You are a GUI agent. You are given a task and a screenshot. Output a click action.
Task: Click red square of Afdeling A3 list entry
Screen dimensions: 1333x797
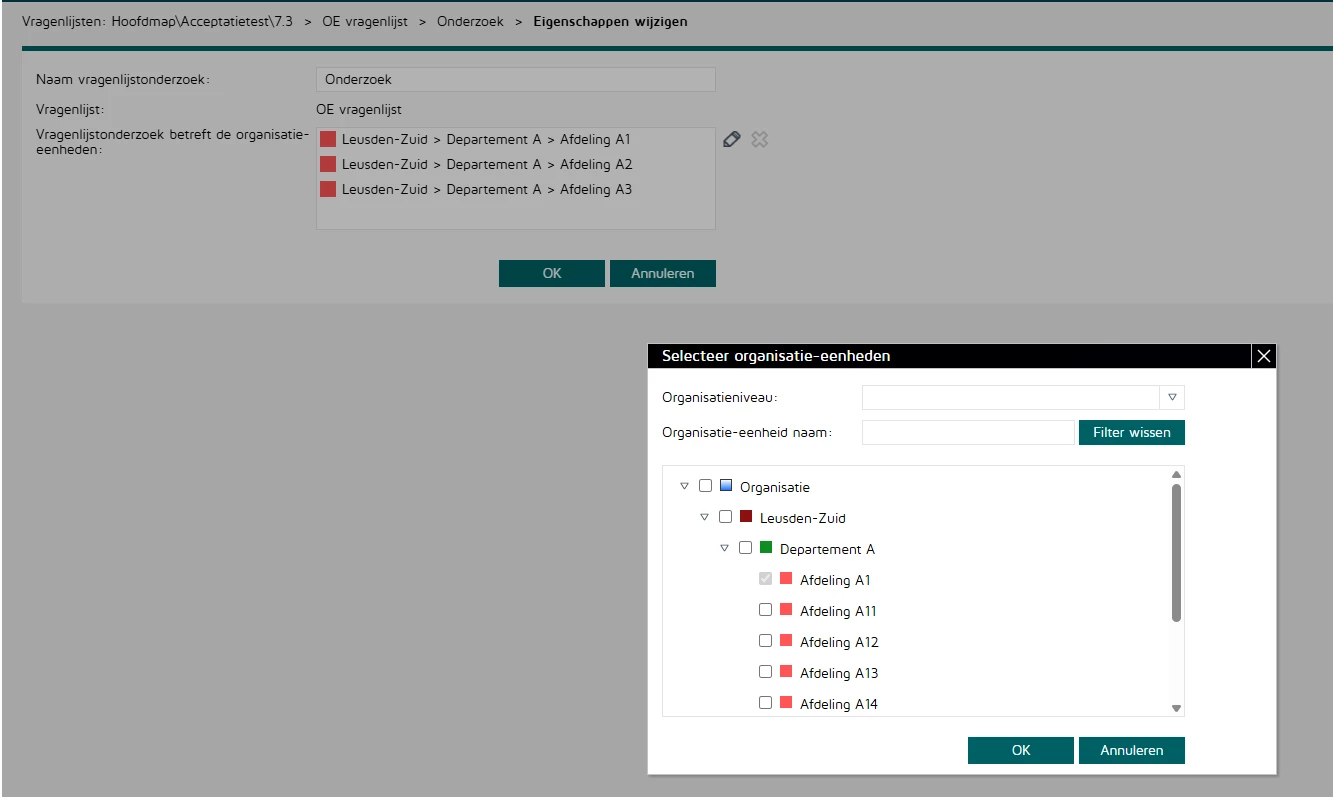328,189
